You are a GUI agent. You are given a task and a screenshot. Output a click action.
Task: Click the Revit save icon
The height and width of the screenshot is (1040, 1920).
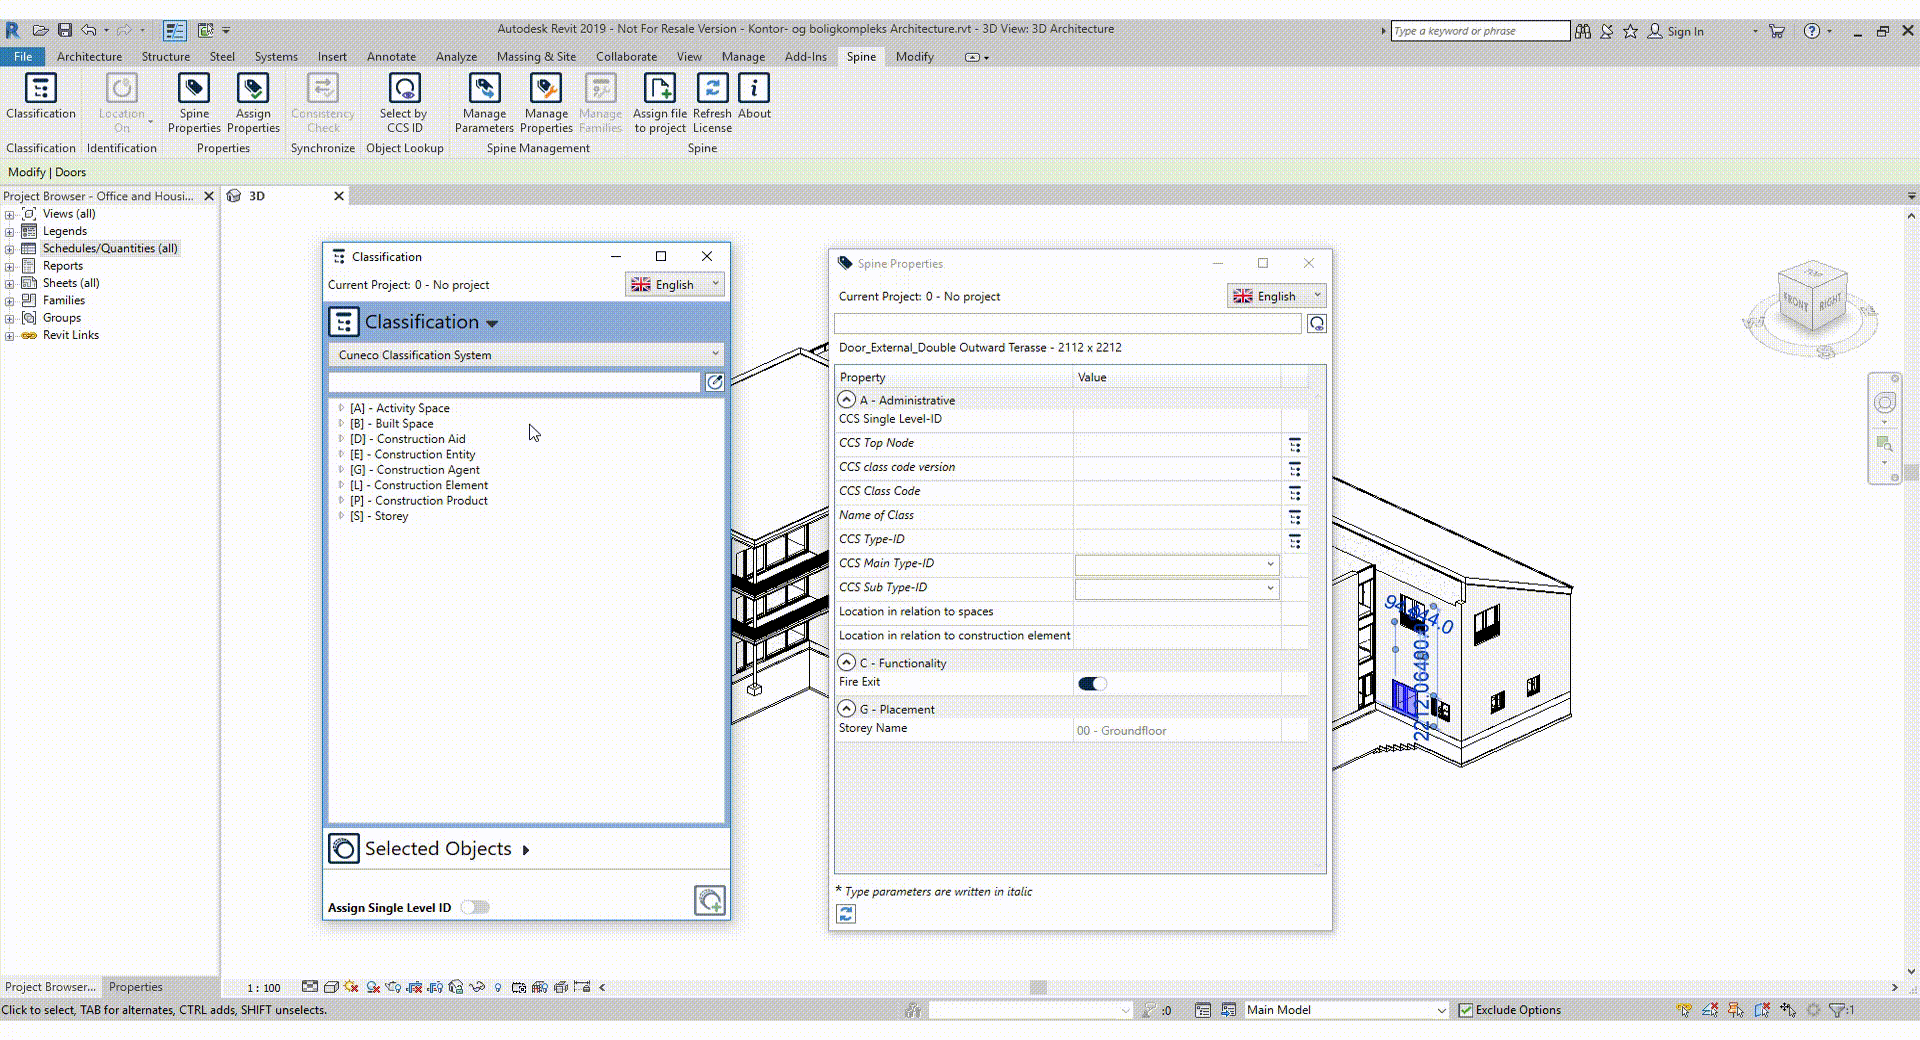point(64,30)
